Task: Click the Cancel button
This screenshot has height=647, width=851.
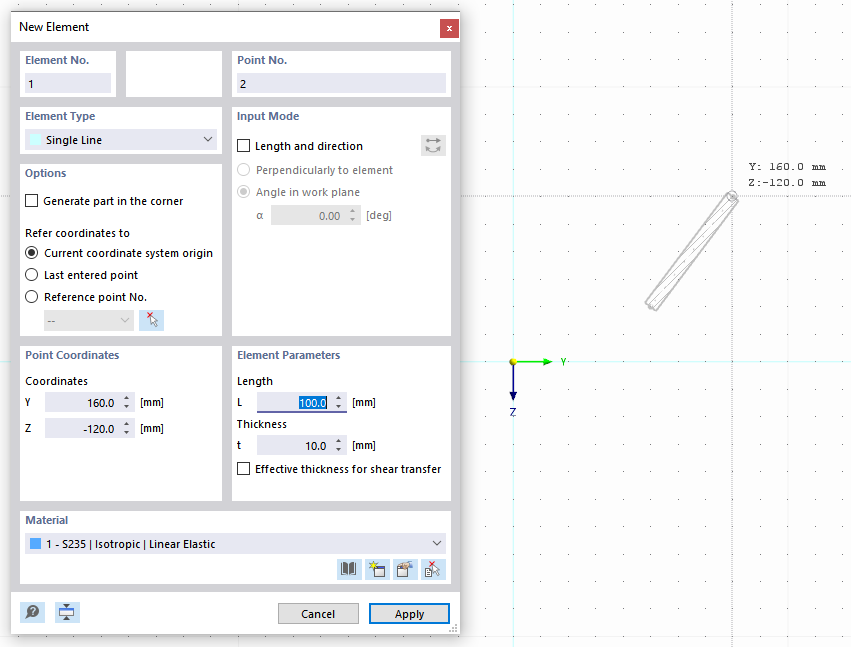Action: 318,613
